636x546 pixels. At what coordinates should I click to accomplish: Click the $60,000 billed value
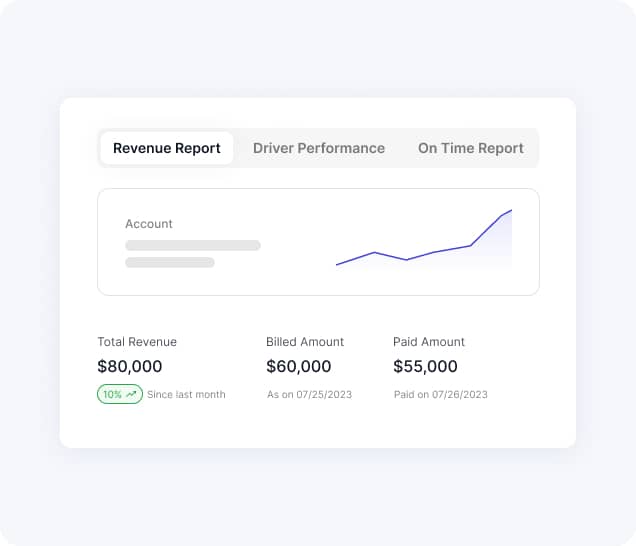click(299, 366)
